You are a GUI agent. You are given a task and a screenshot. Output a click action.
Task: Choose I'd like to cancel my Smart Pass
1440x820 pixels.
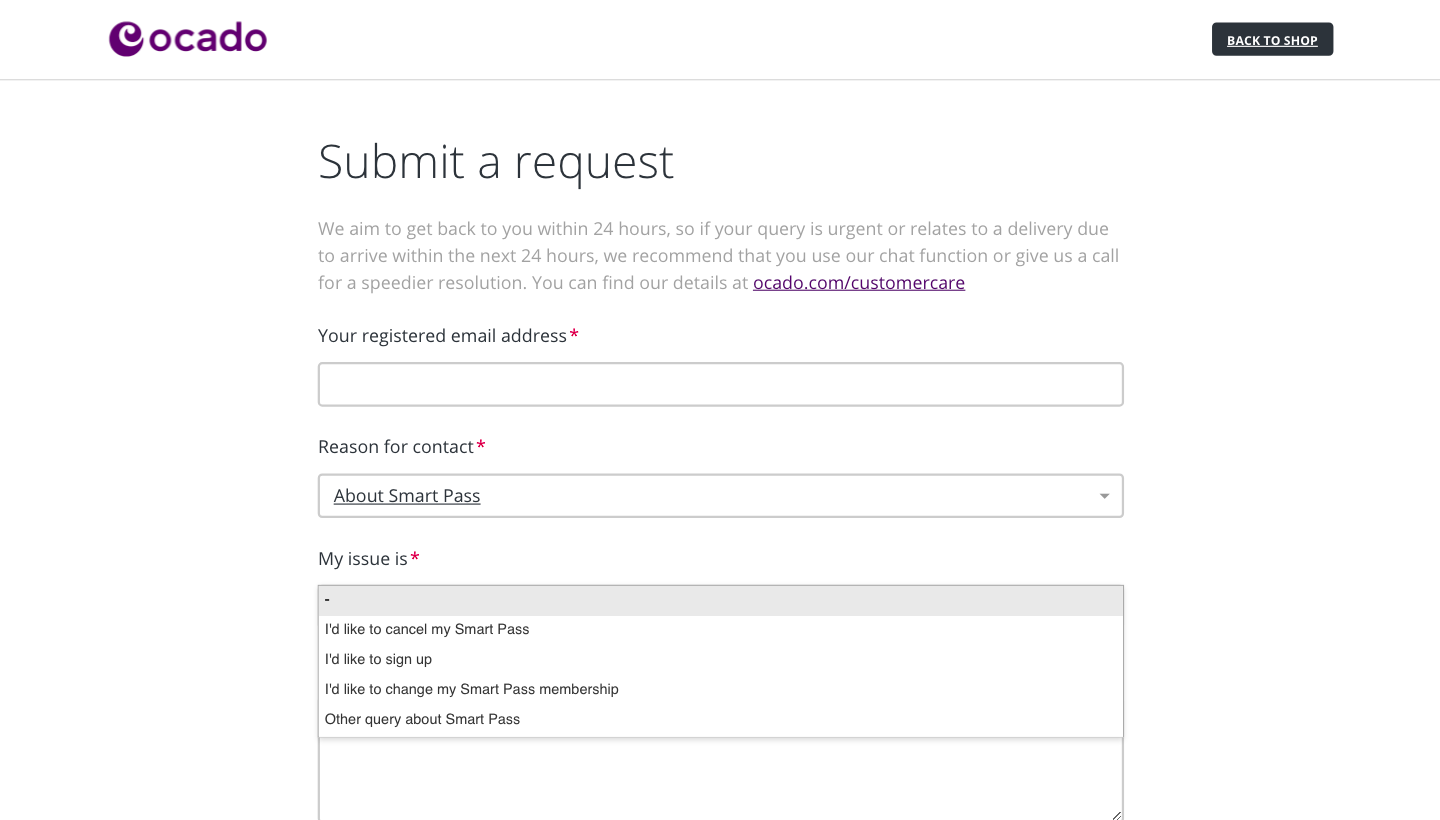(x=721, y=629)
